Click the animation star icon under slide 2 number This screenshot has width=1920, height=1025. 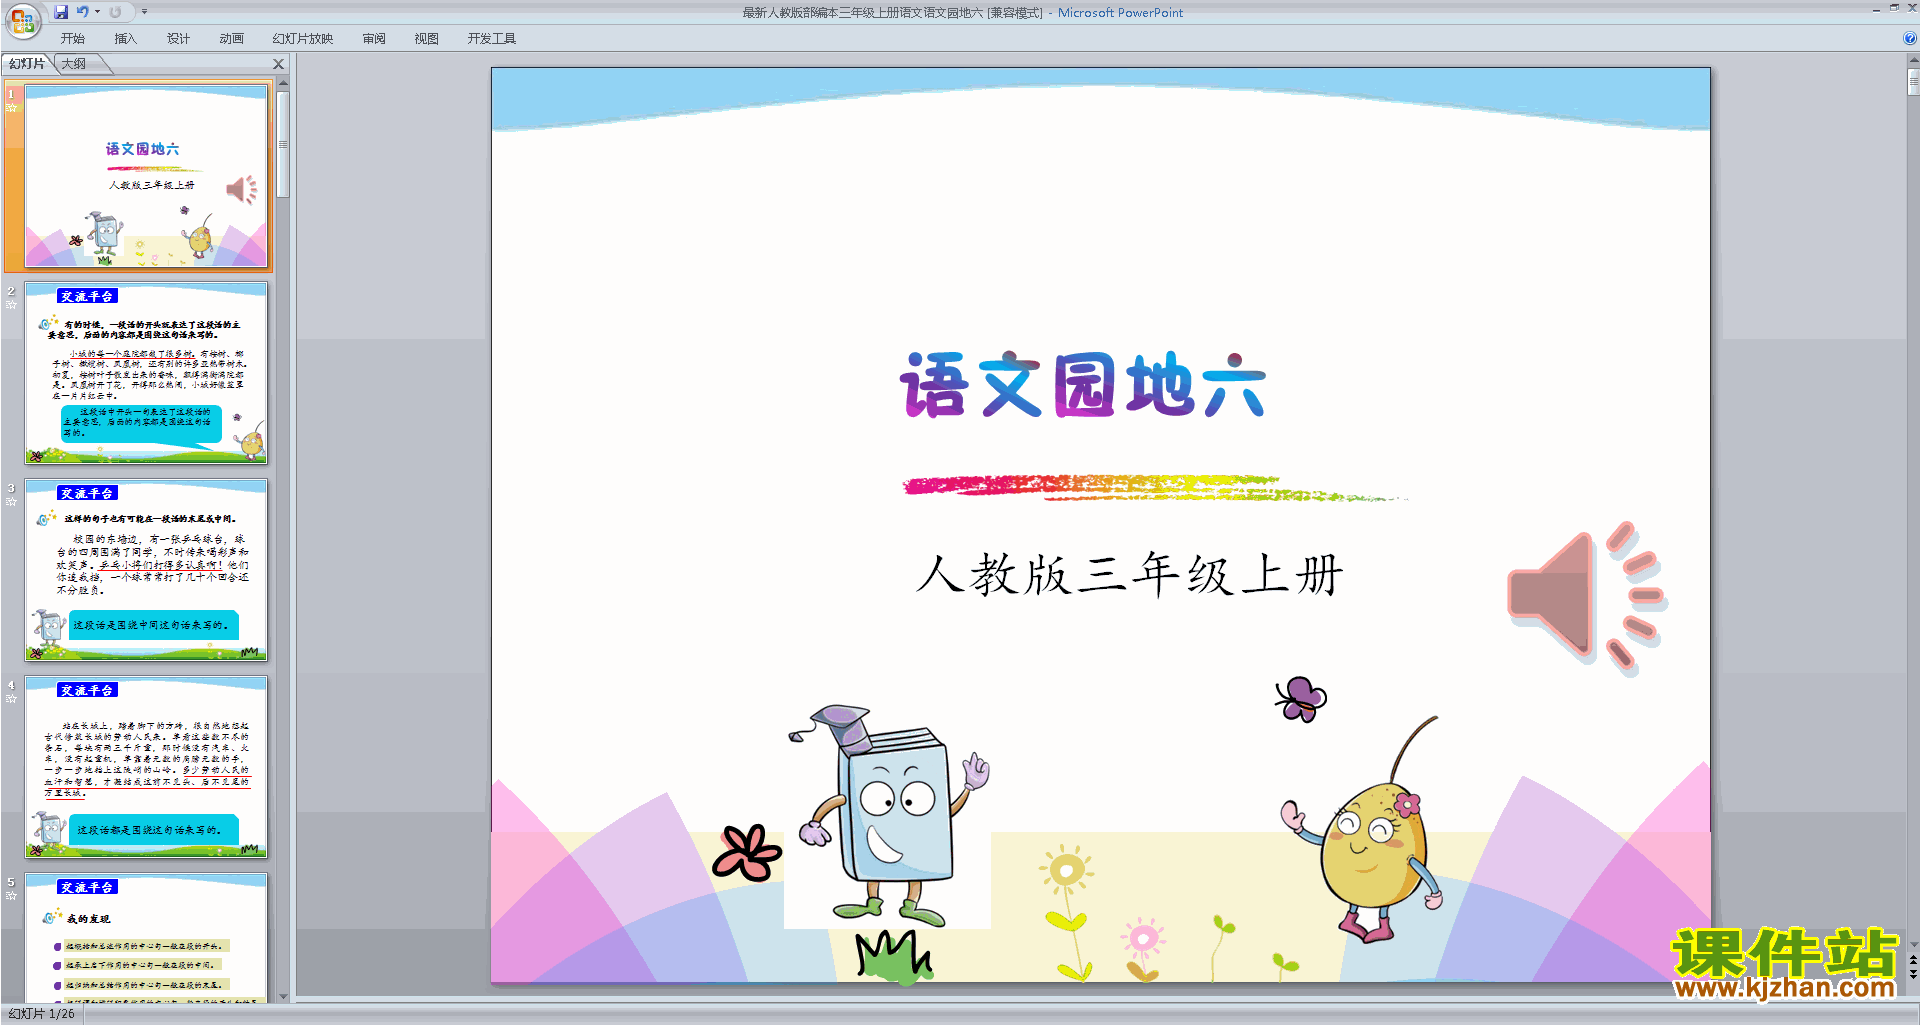point(12,304)
